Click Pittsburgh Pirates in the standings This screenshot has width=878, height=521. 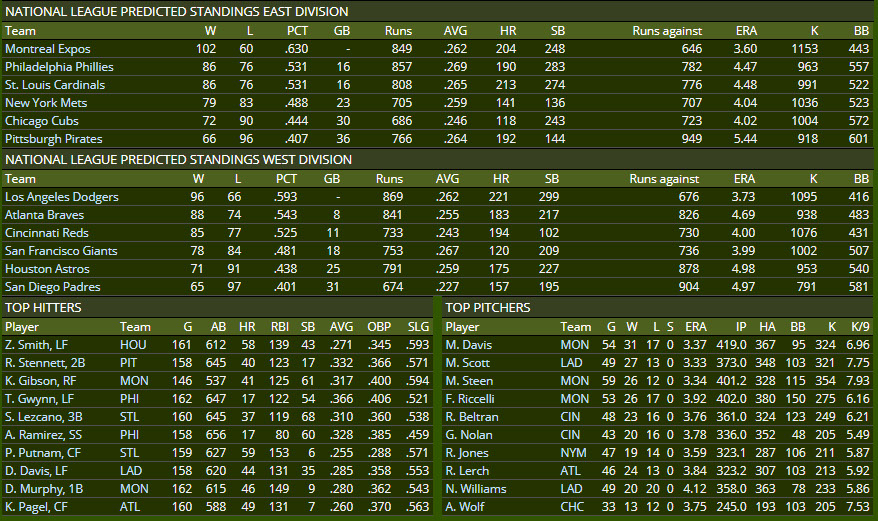point(52,139)
